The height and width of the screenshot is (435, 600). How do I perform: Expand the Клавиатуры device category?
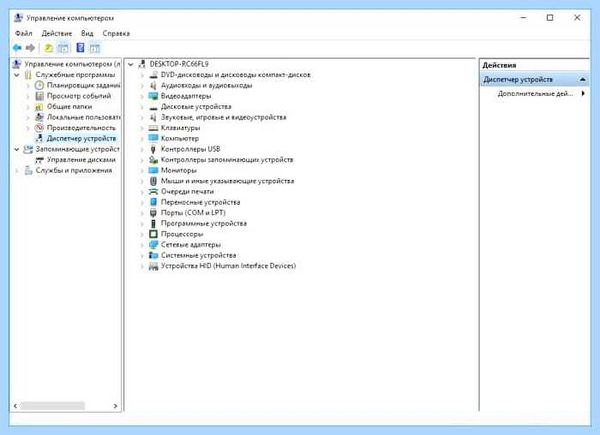coord(142,128)
